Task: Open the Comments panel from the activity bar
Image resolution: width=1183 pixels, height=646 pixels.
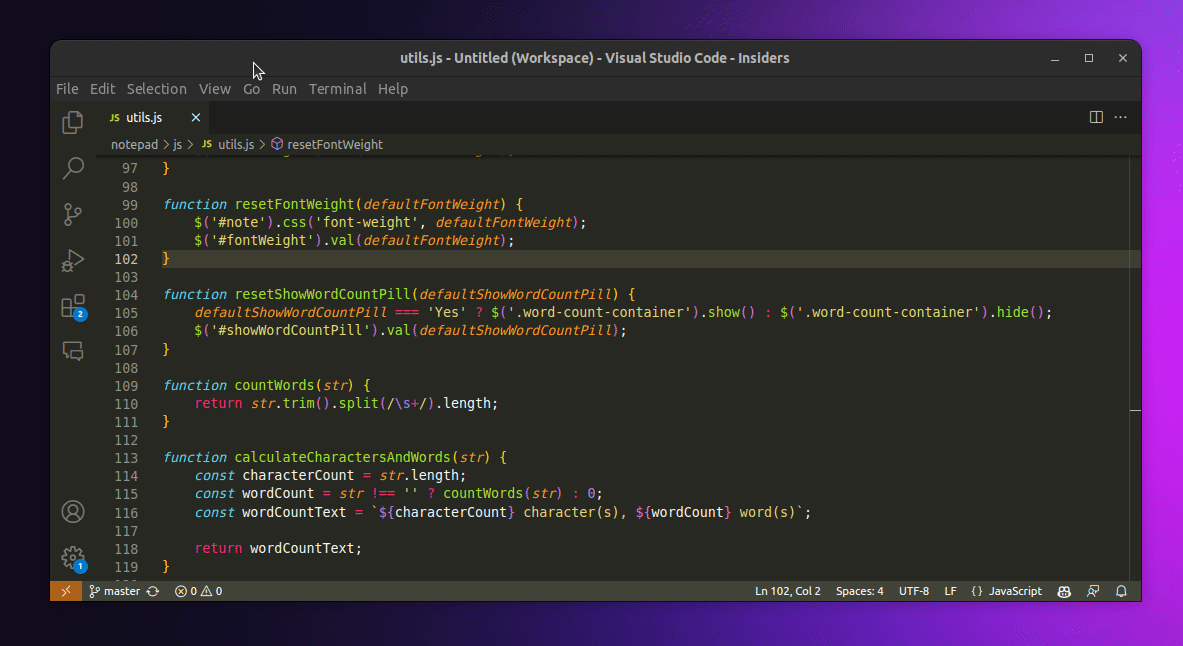Action: pyautogui.click(x=72, y=351)
